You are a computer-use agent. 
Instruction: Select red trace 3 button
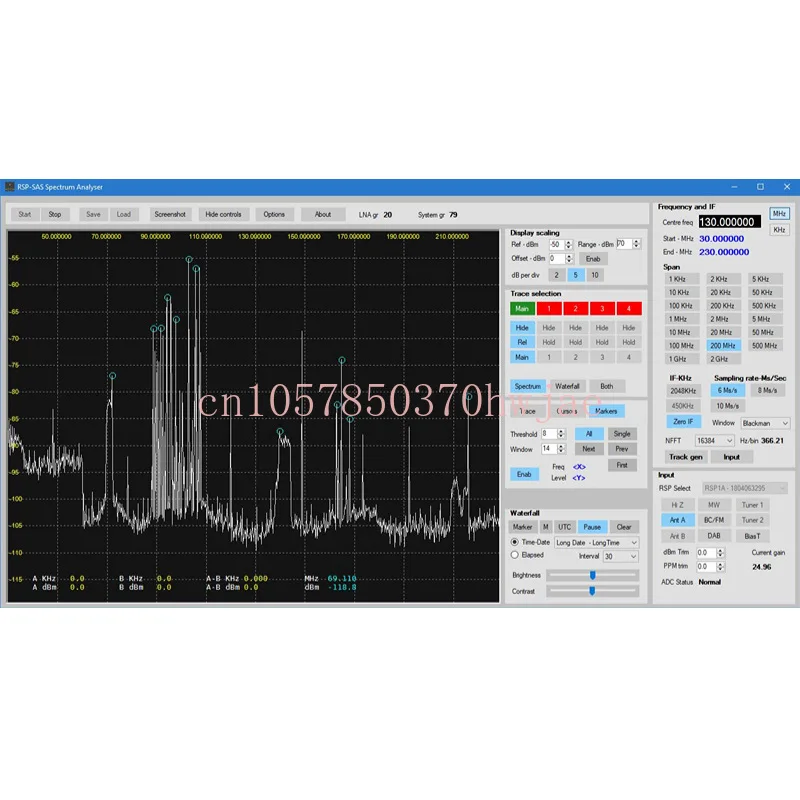602,308
